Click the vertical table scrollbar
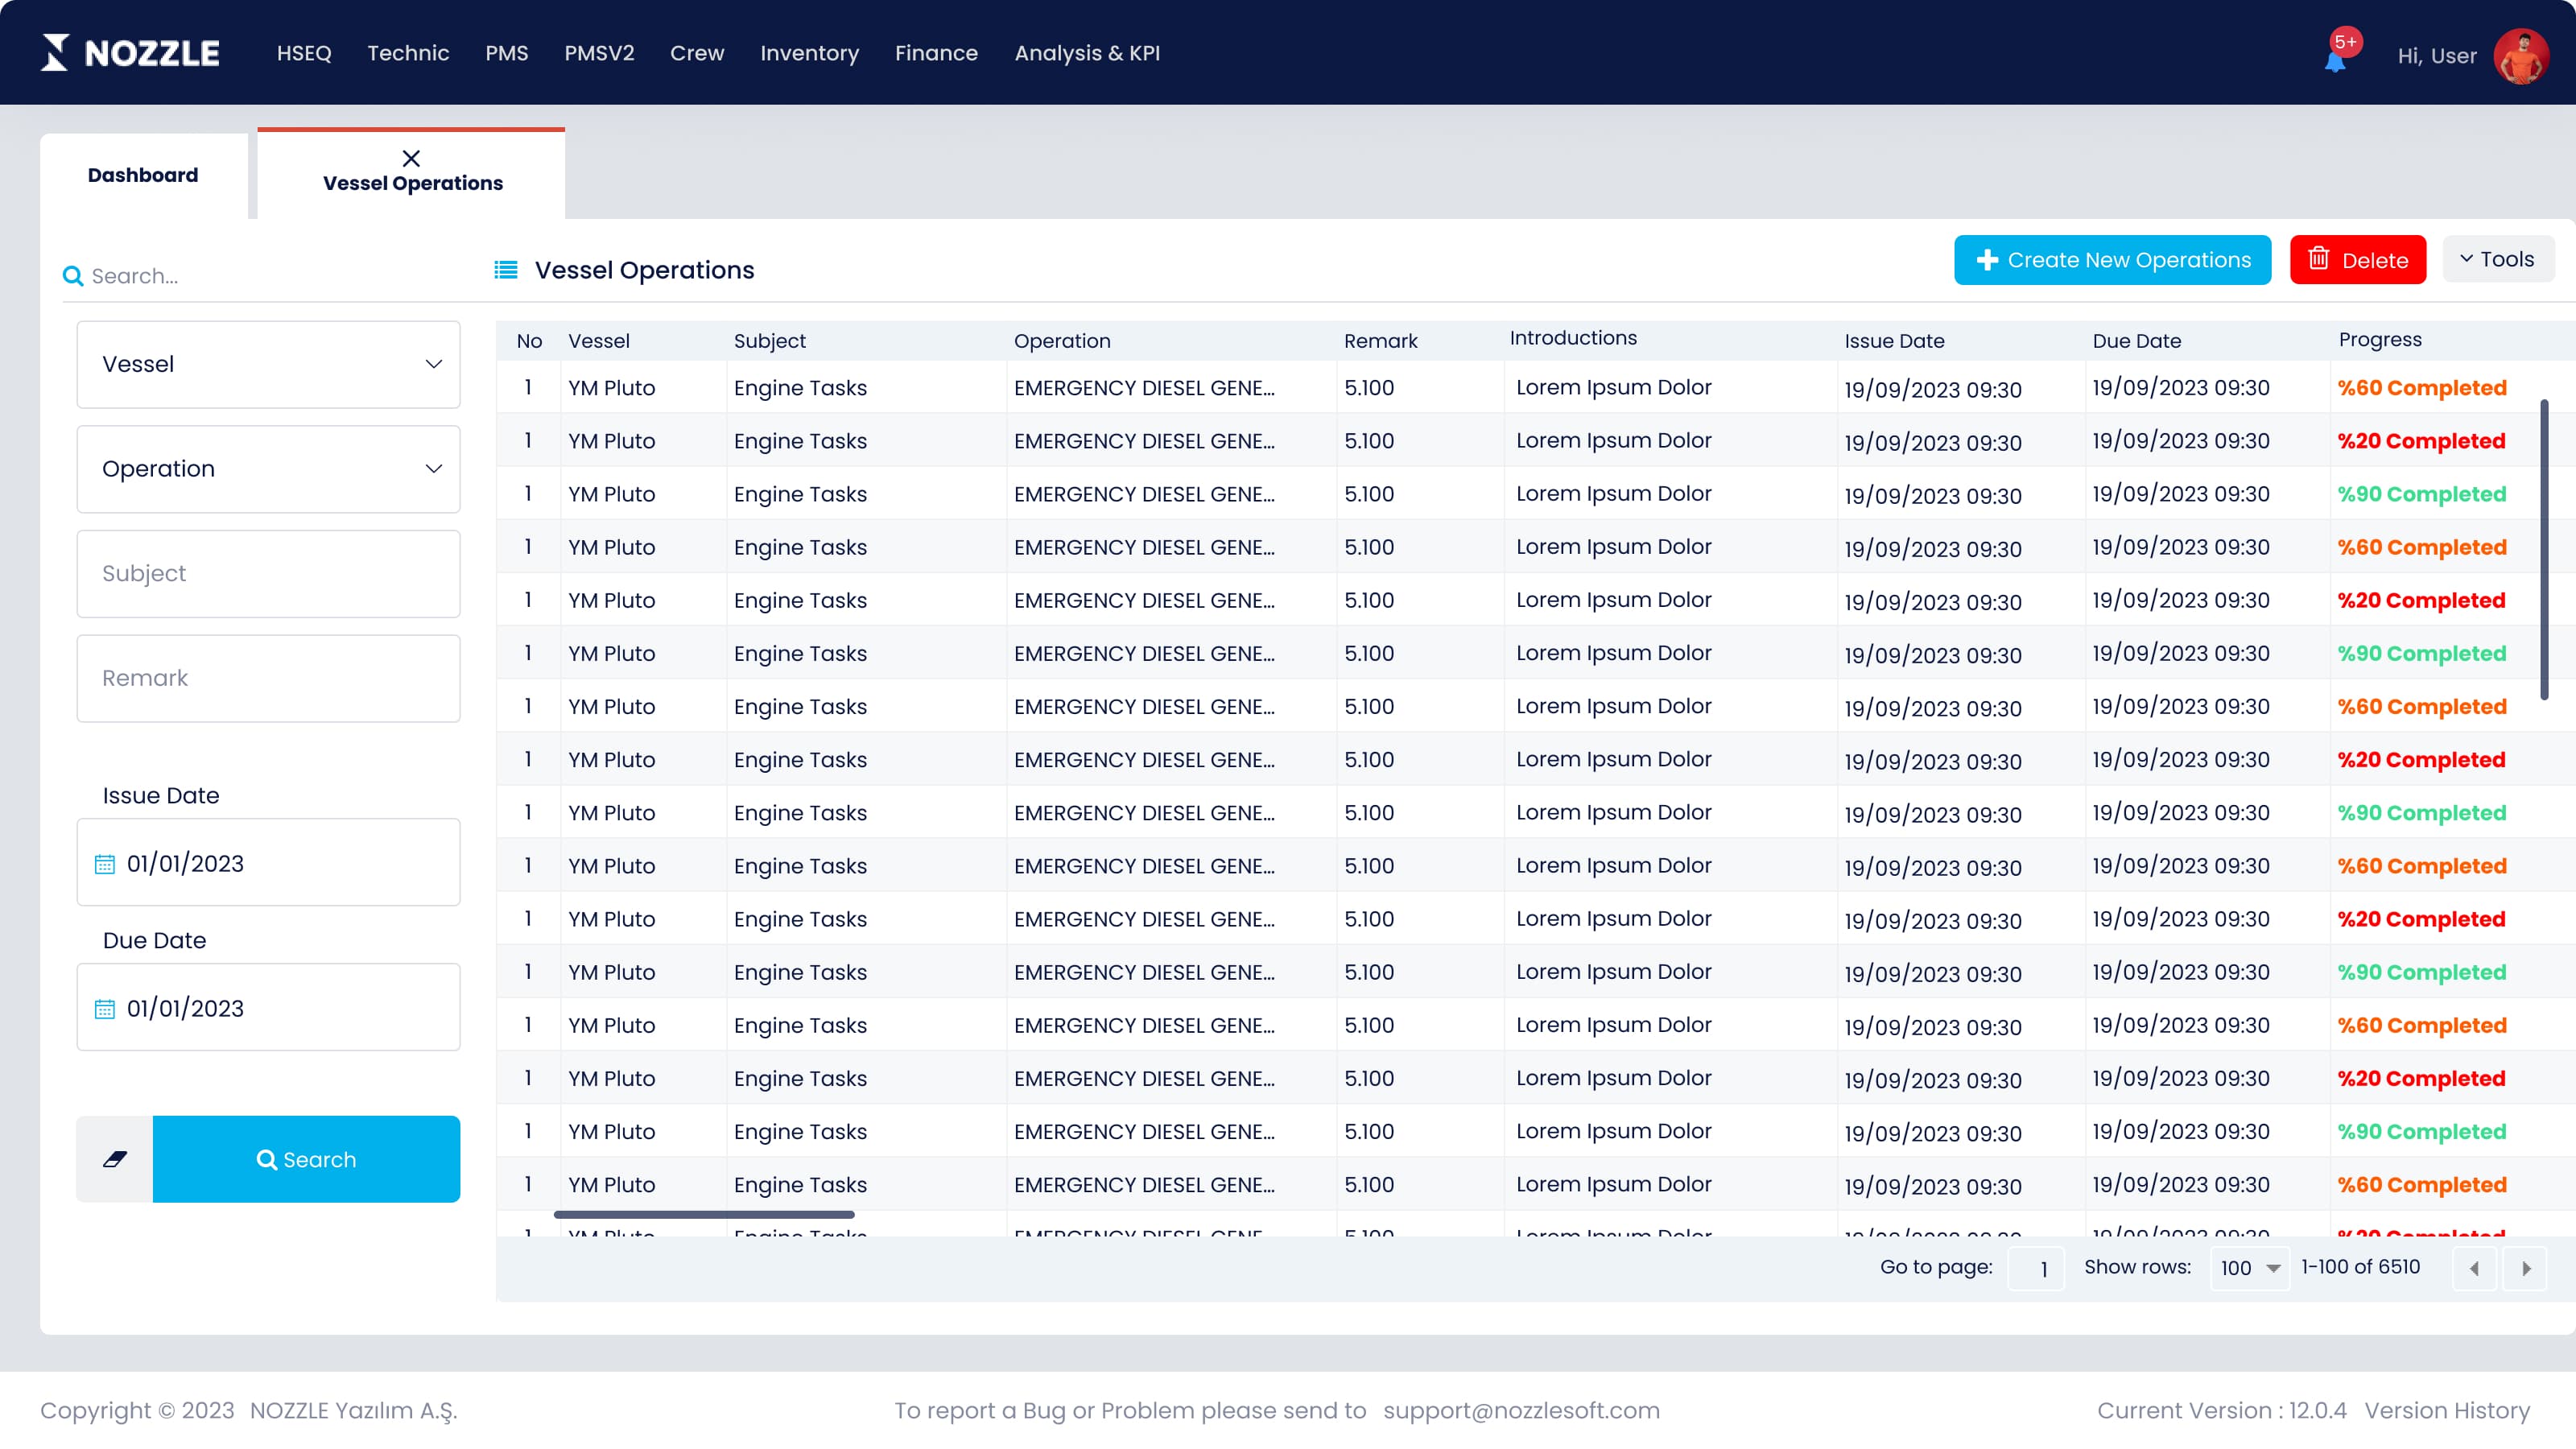The width and height of the screenshot is (2576, 1449). tap(2544, 550)
